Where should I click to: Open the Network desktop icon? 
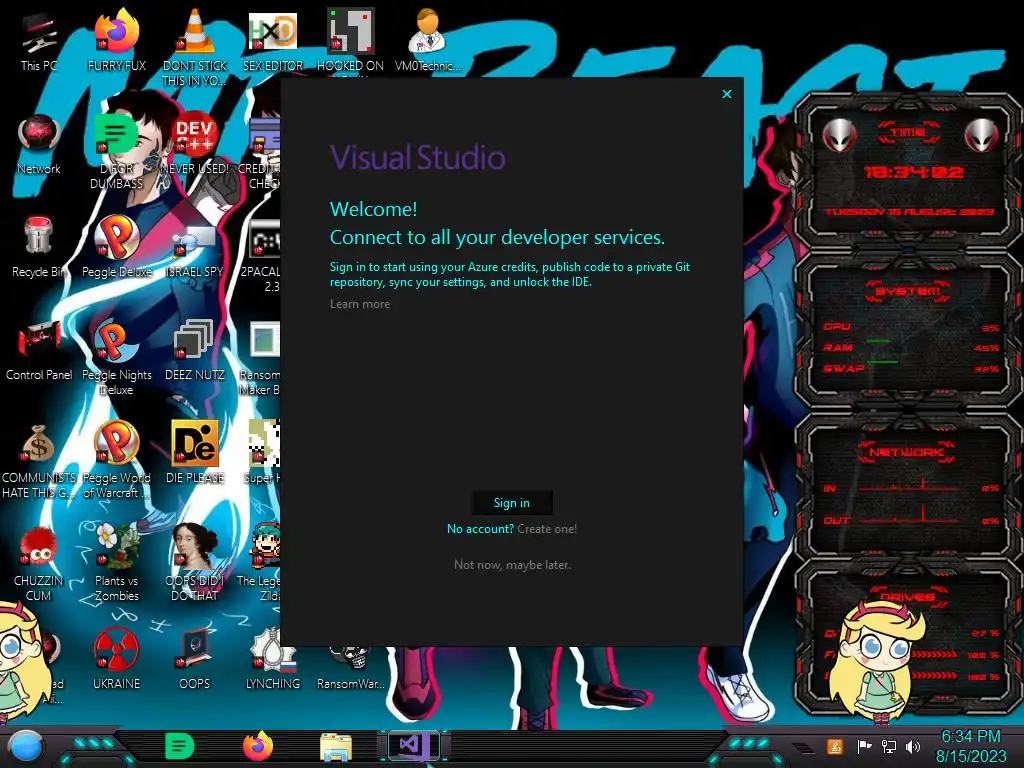[x=39, y=145]
